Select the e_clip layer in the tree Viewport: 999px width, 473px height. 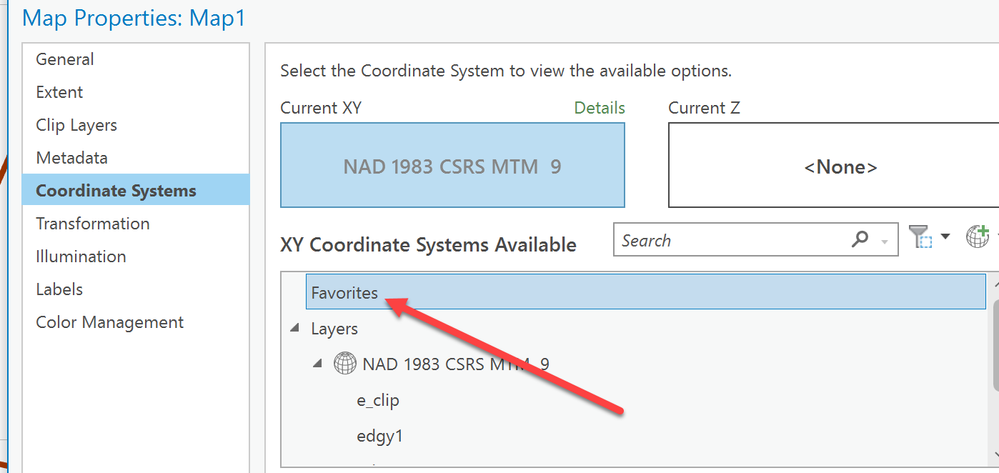(x=378, y=400)
